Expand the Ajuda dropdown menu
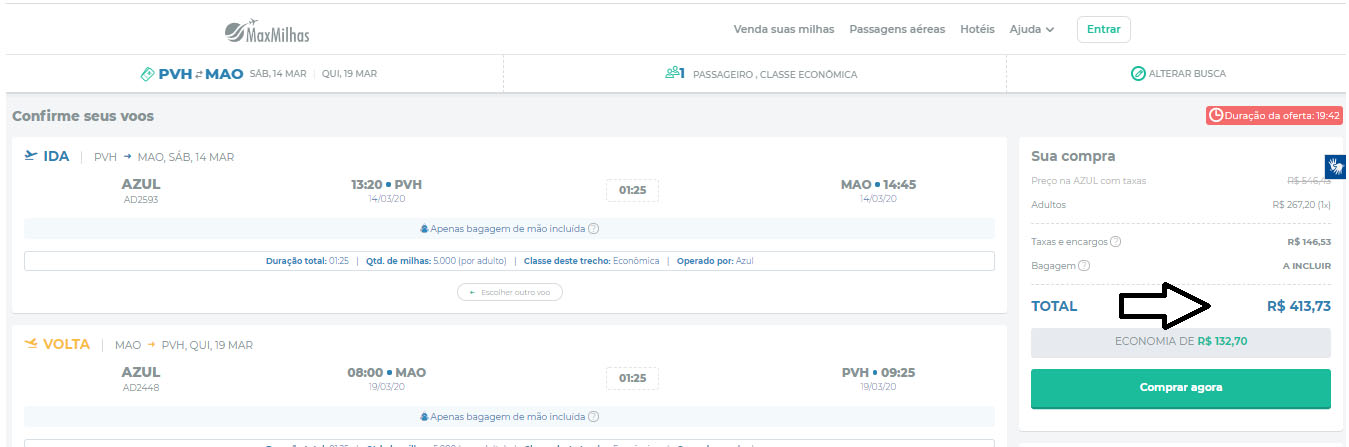 tap(1032, 30)
